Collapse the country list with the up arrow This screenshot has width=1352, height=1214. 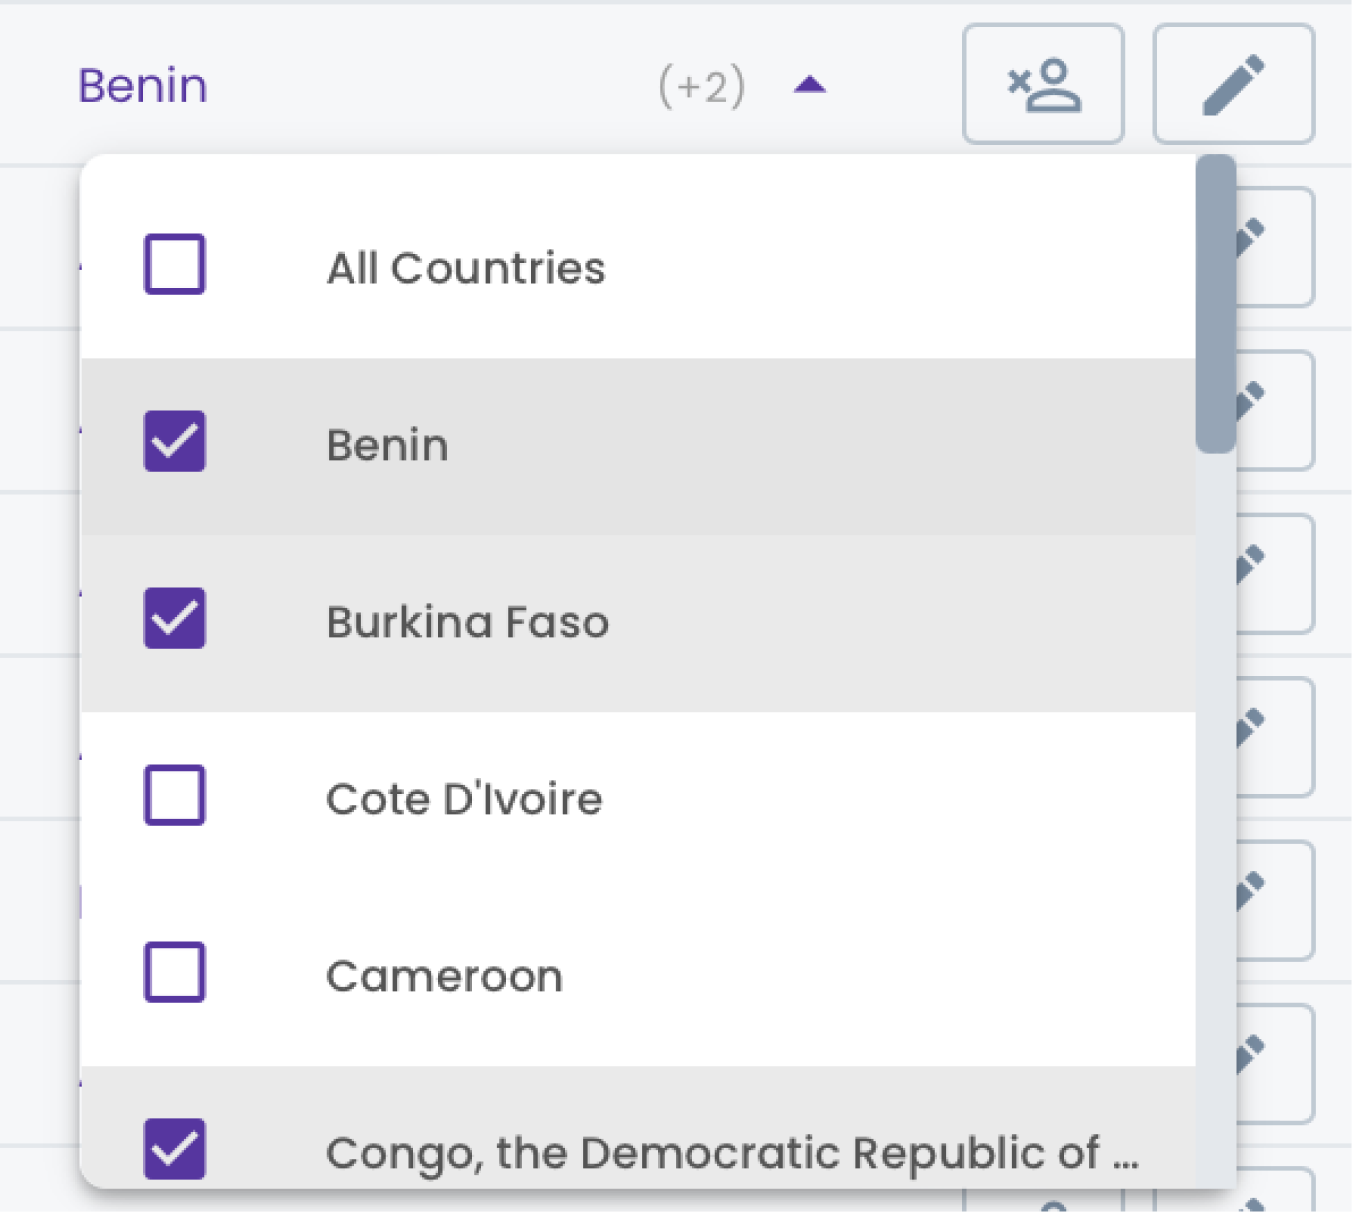(809, 85)
